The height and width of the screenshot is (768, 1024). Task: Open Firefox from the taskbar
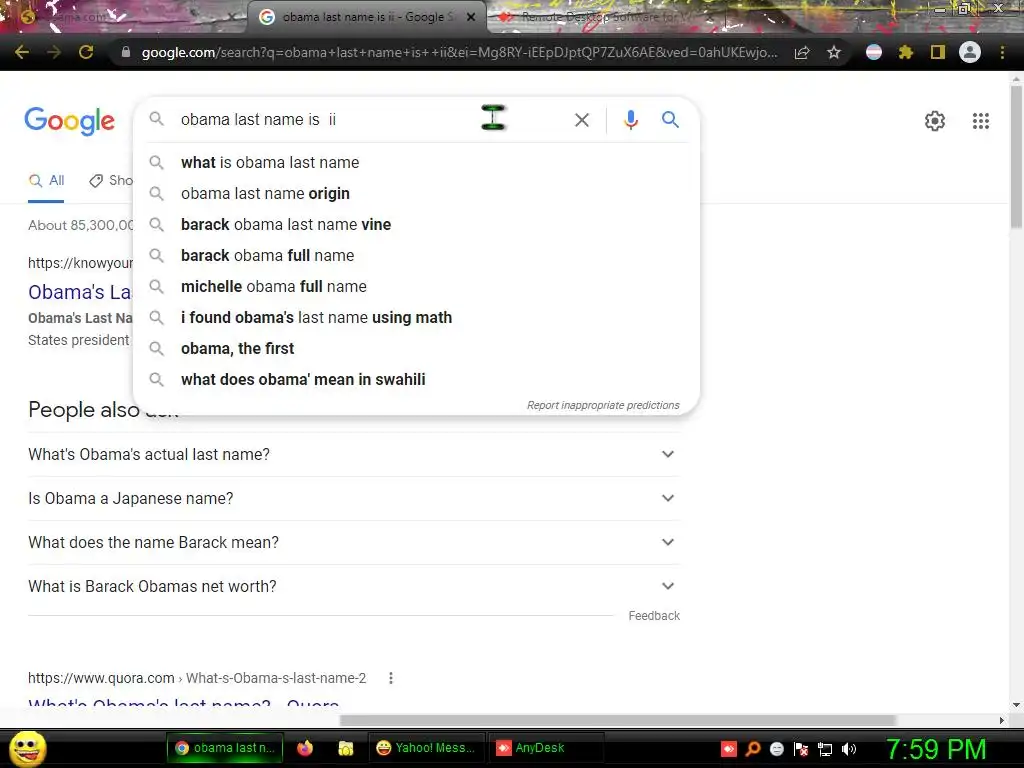pos(305,748)
